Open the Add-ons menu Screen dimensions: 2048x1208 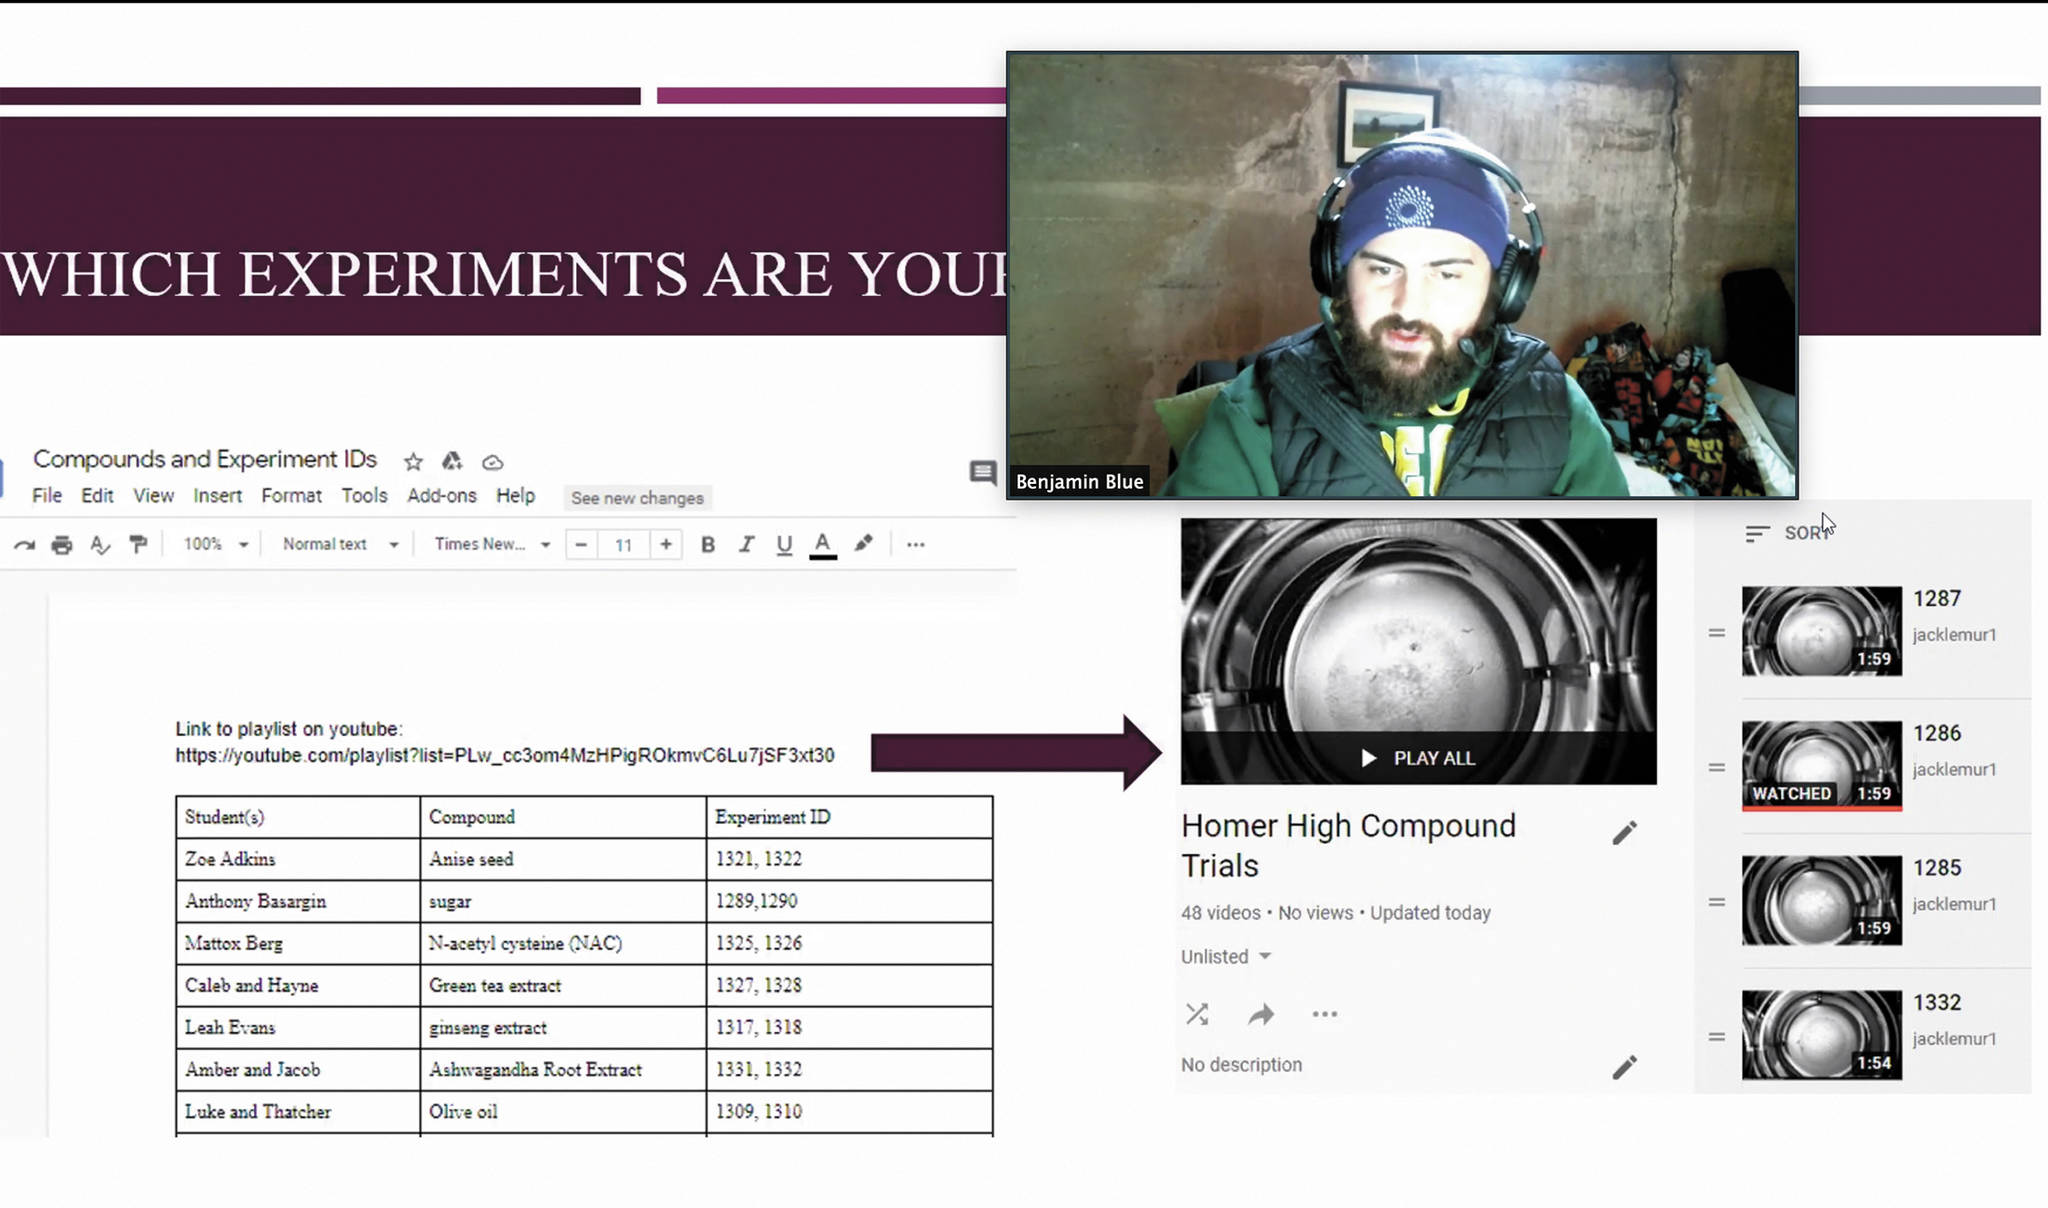(441, 496)
